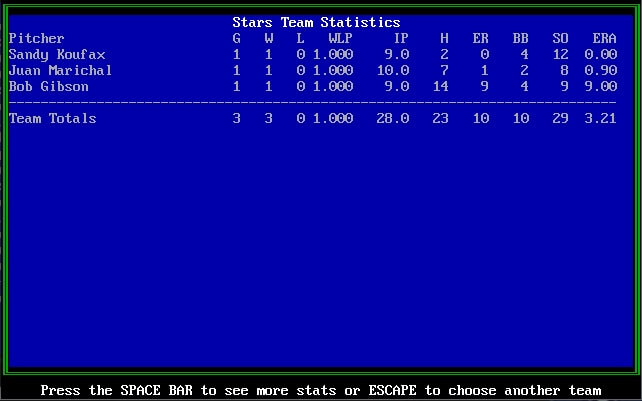This screenshot has height=401, width=642.
Task: Click Sandy Koufax's ERA value 0.00
Action: (x=601, y=54)
